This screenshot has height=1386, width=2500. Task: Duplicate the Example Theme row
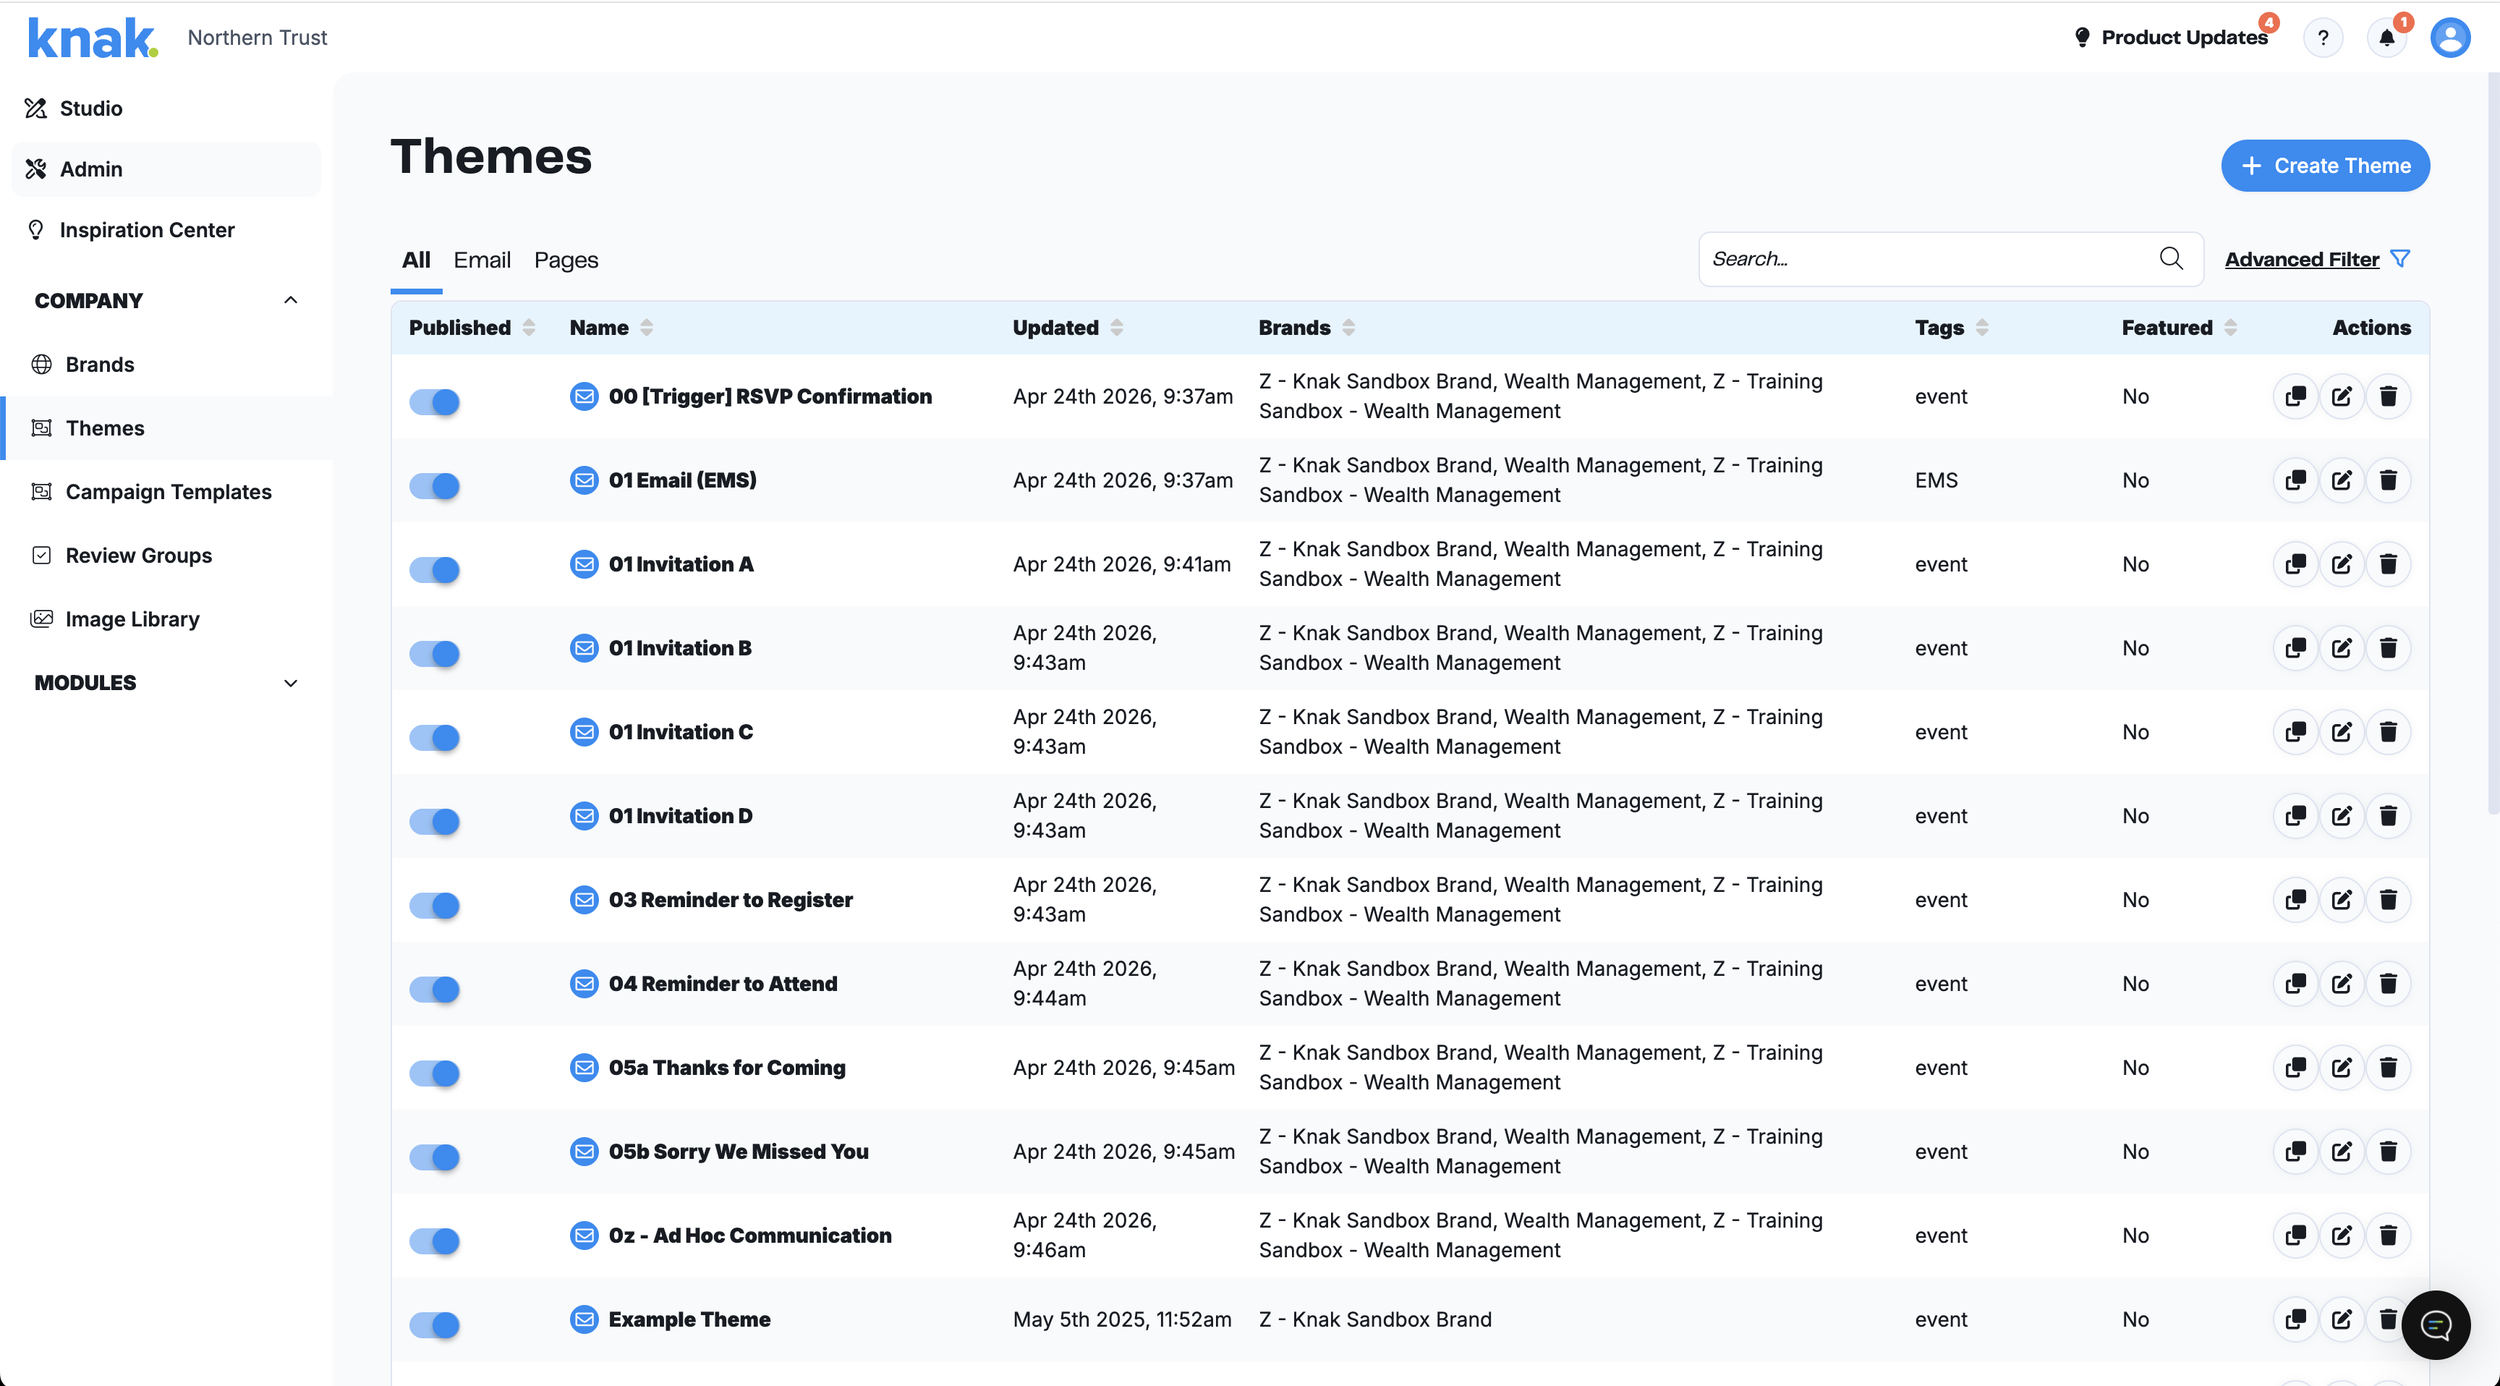coord(2295,1320)
